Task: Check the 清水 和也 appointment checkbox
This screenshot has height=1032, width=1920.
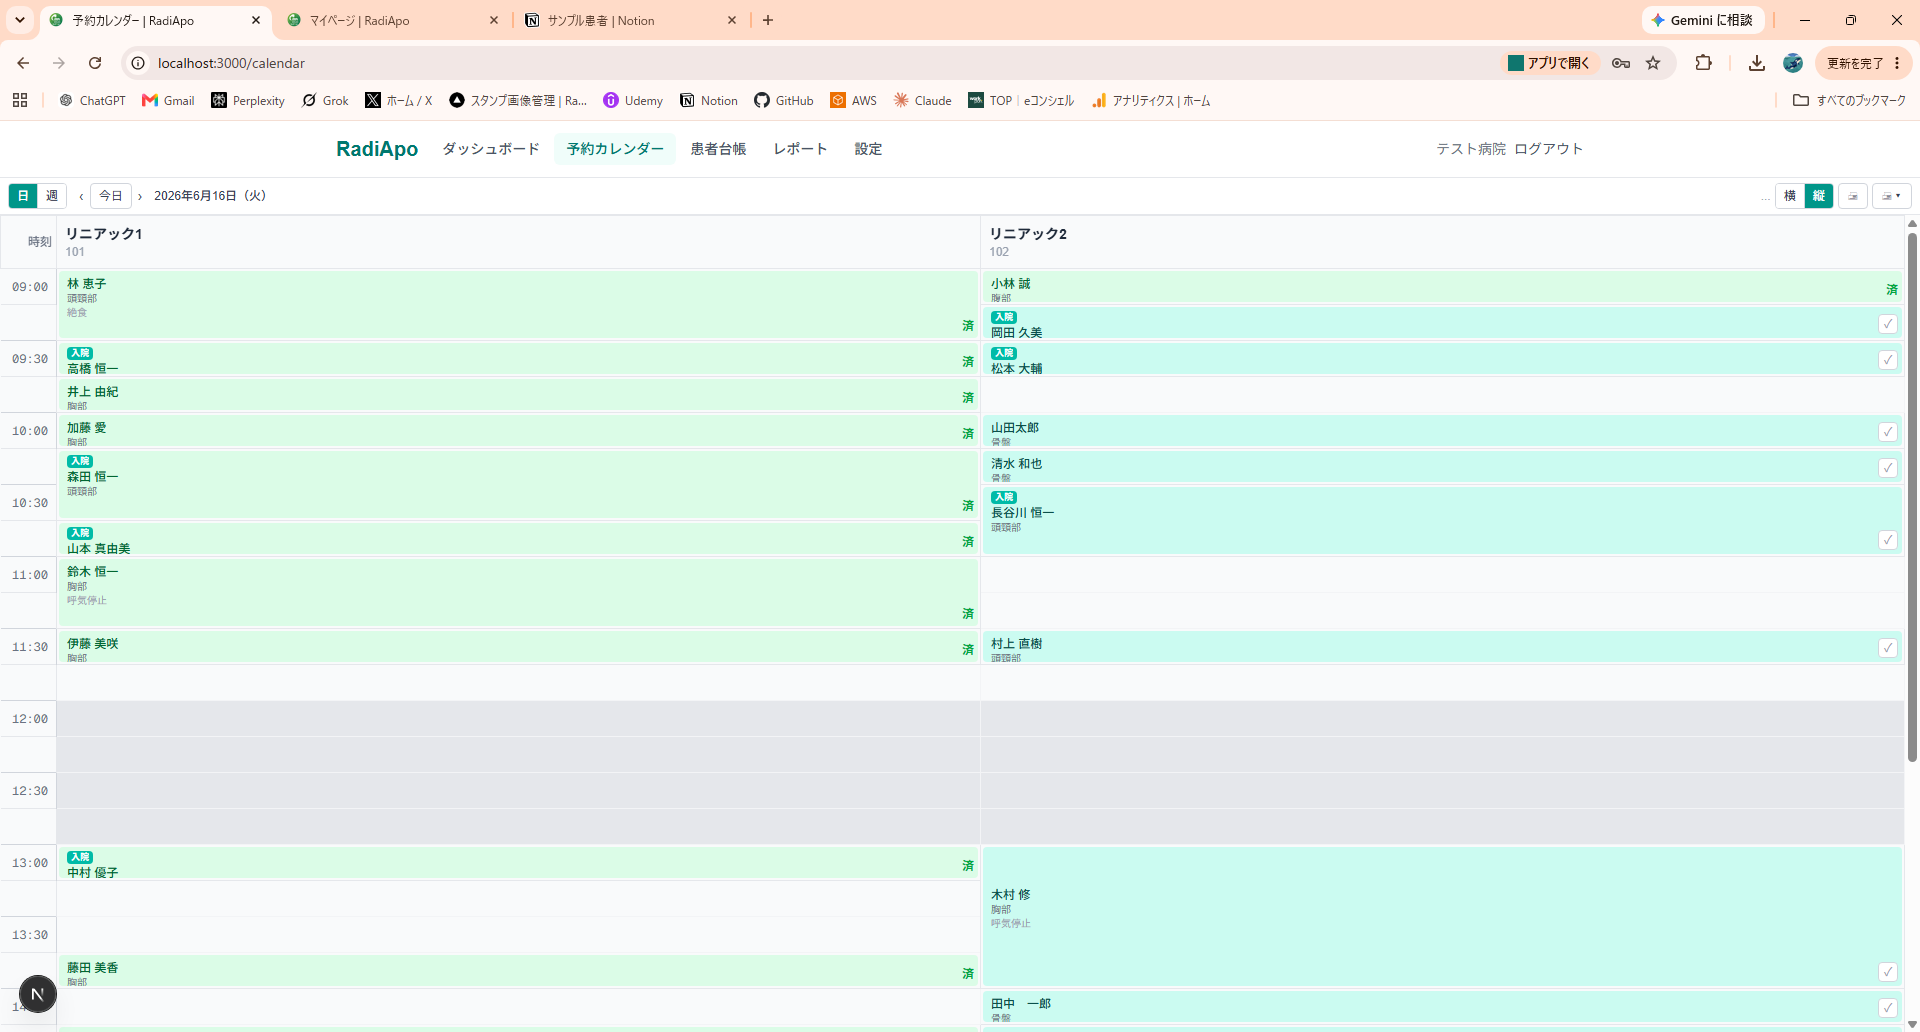Action: tap(1887, 468)
